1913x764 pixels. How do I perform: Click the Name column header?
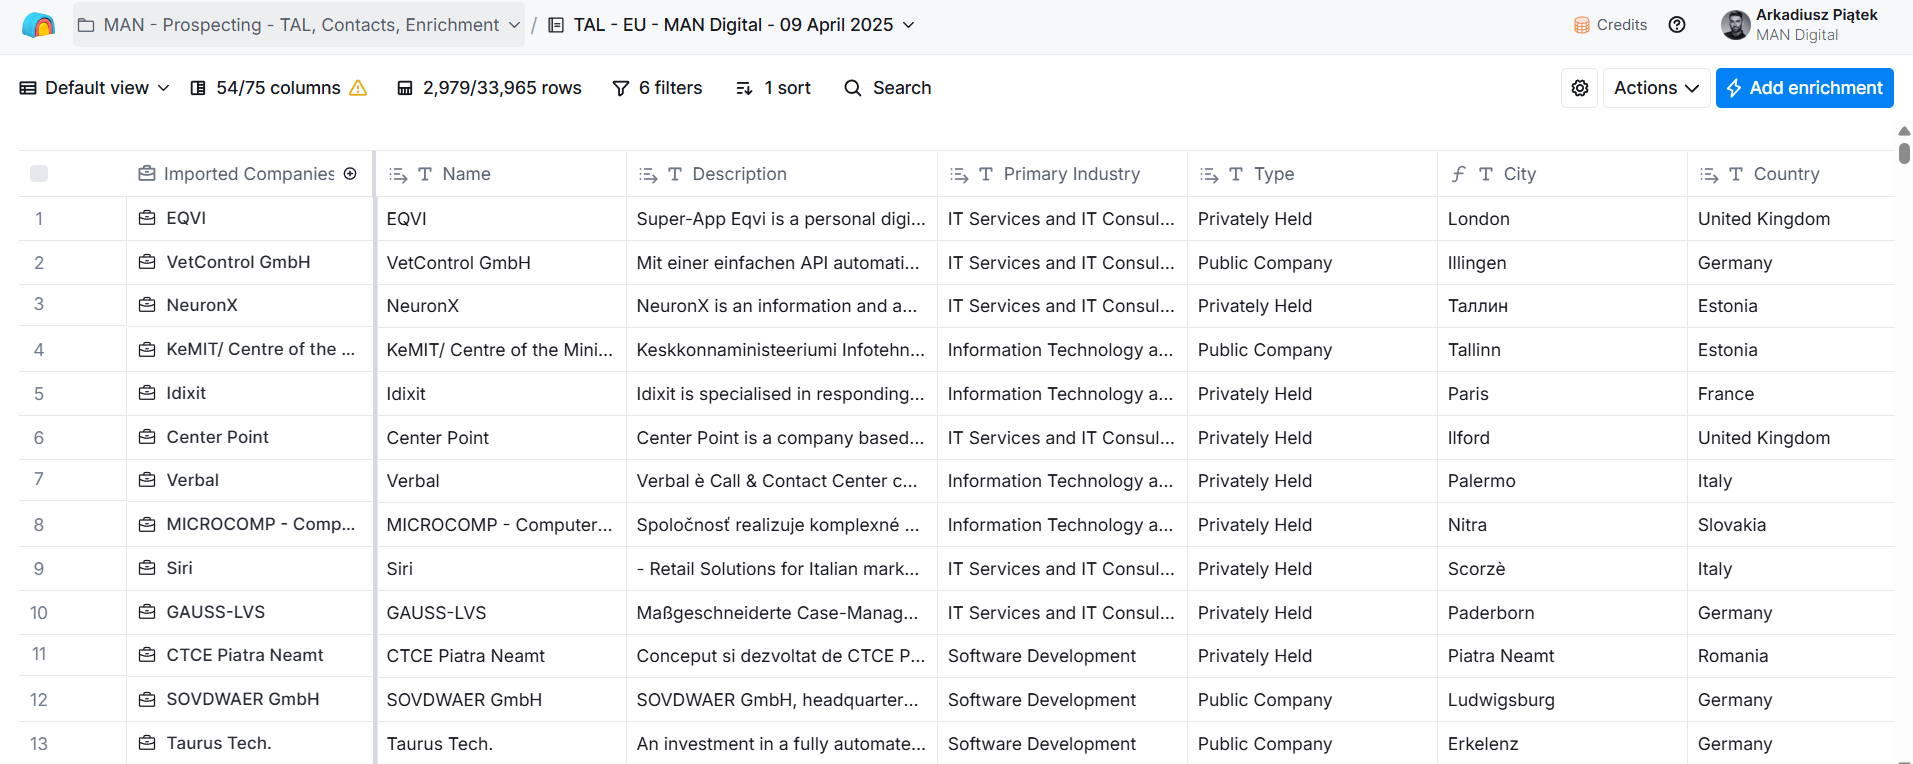point(502,174)
